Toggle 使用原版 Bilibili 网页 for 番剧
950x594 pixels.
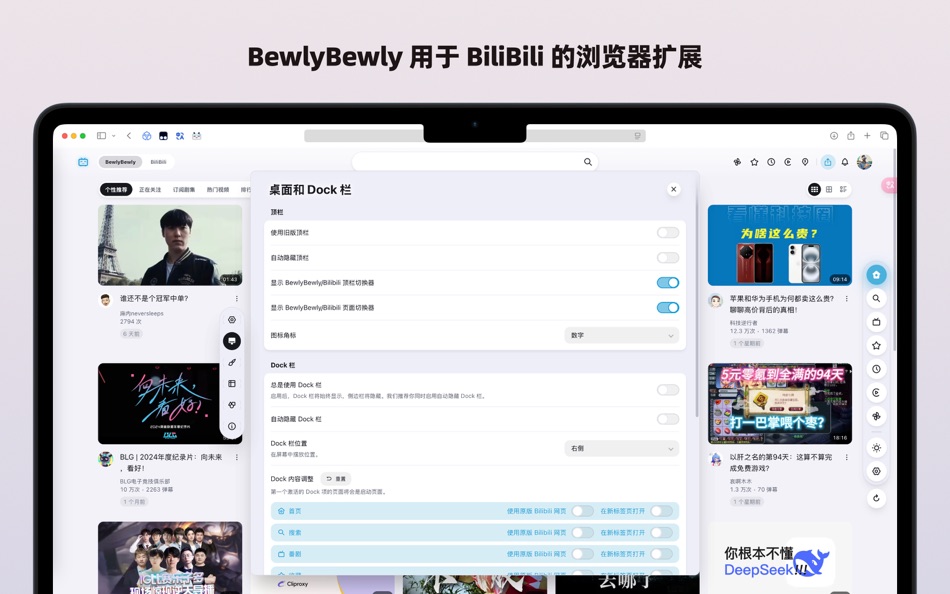582,554
